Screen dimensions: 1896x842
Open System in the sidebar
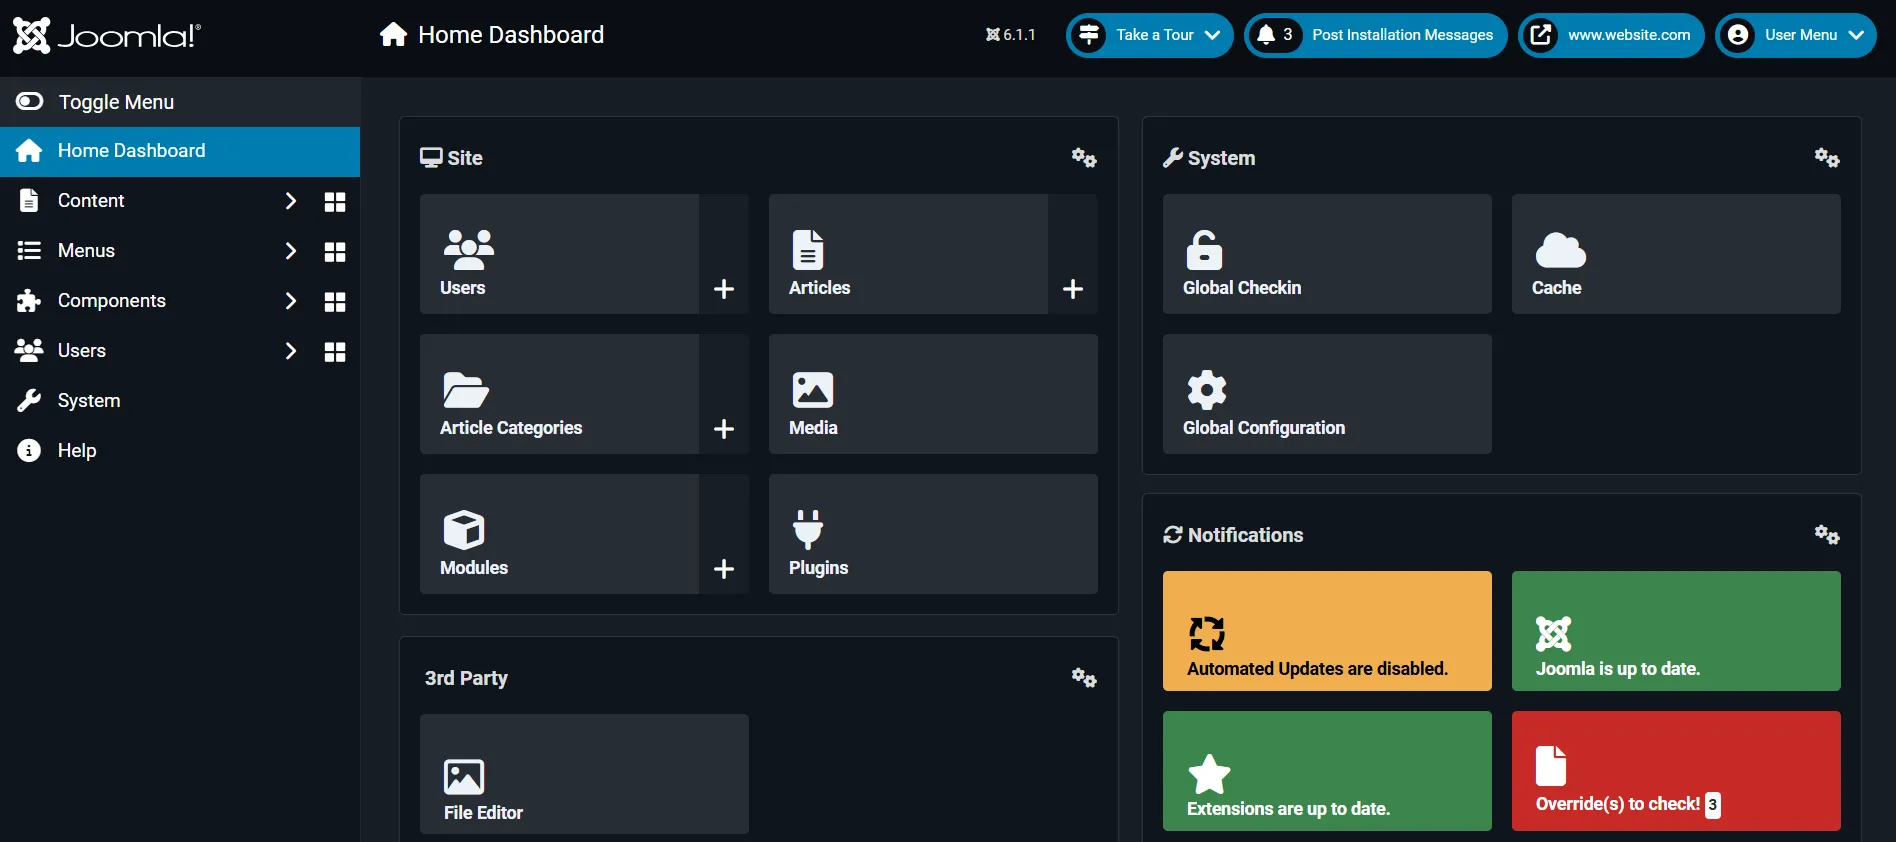(180, 401)
